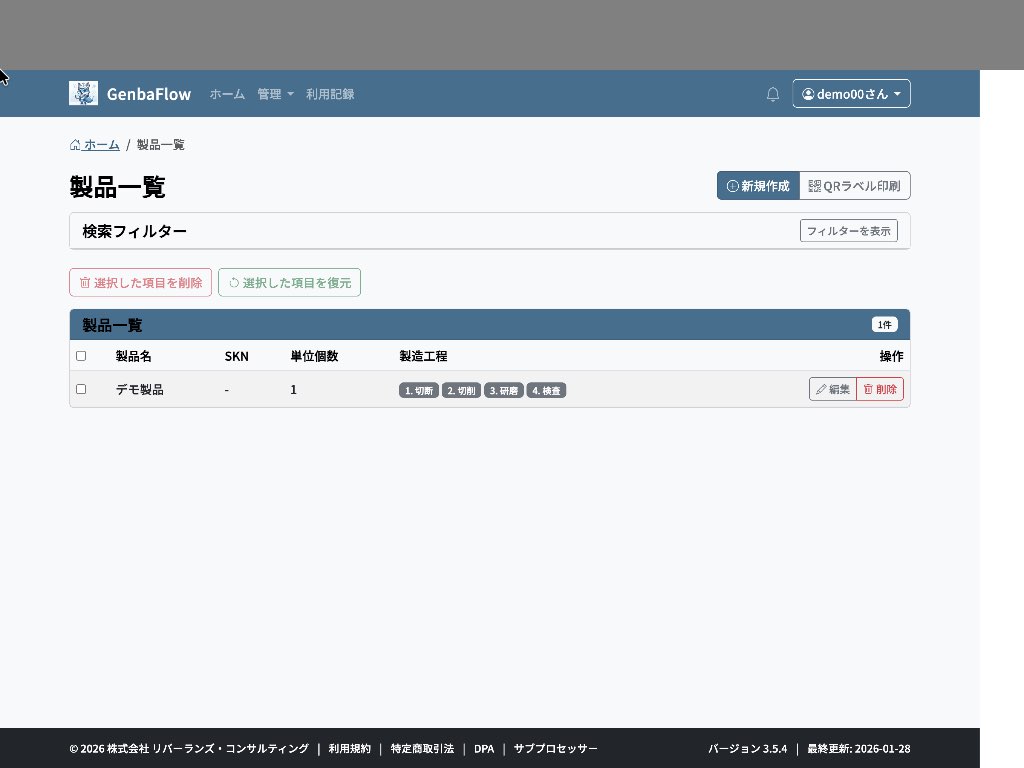The width and height of the screenshot is (1024, 768).
Task: Open the demo00さん user menu
Action: coord(851,94)
